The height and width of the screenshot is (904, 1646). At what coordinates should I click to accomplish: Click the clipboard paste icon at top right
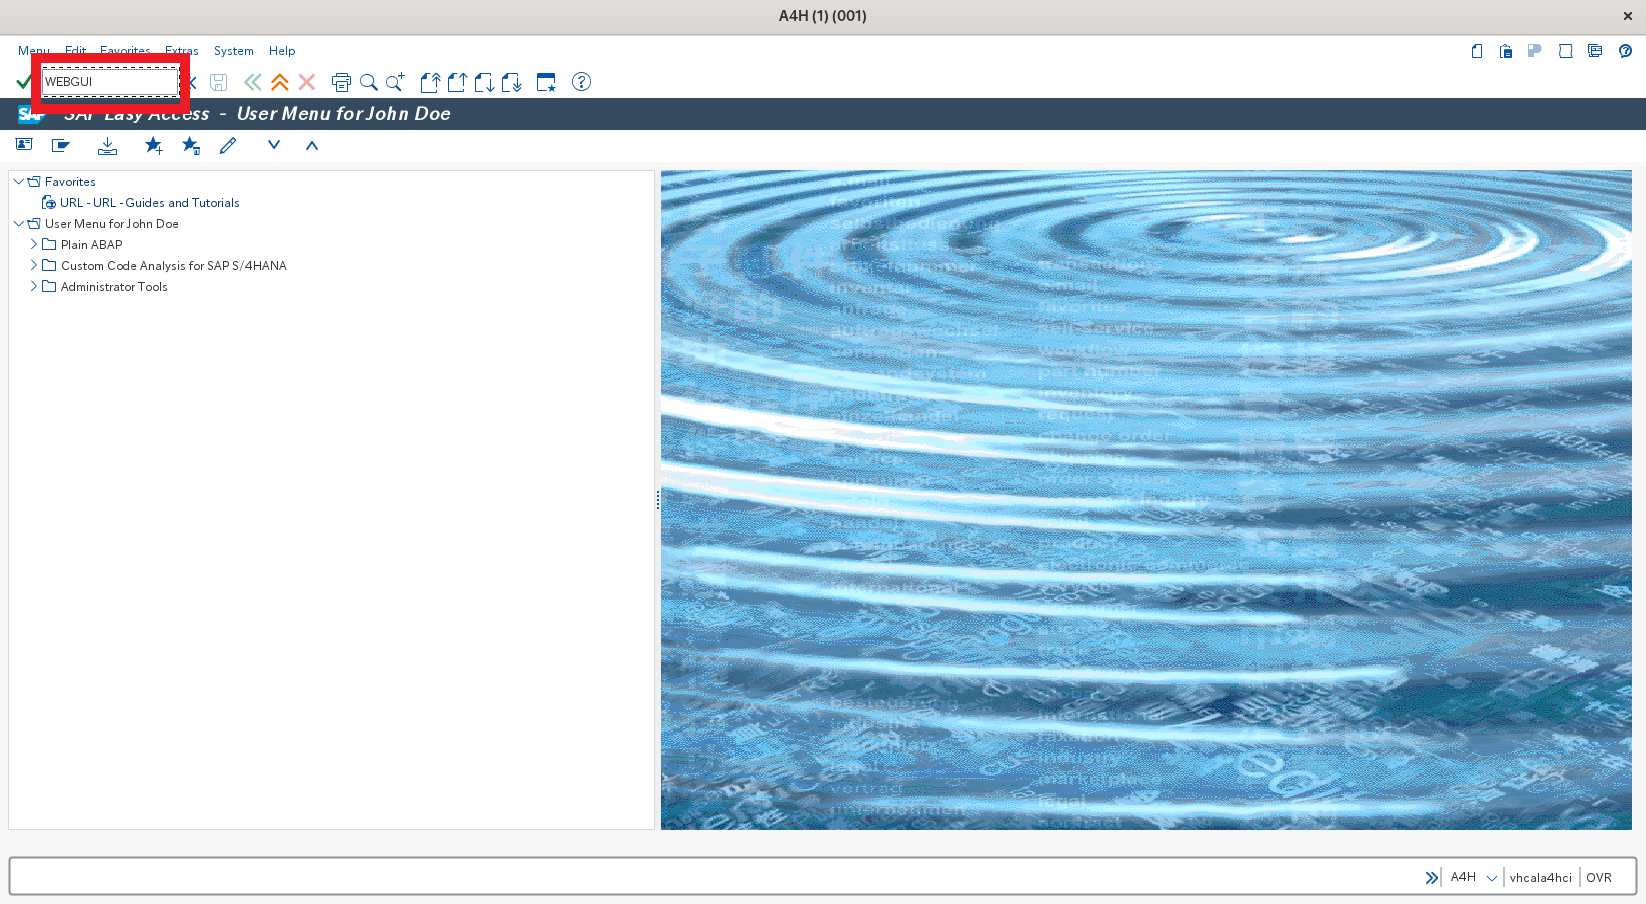(x=1506, y=51)
